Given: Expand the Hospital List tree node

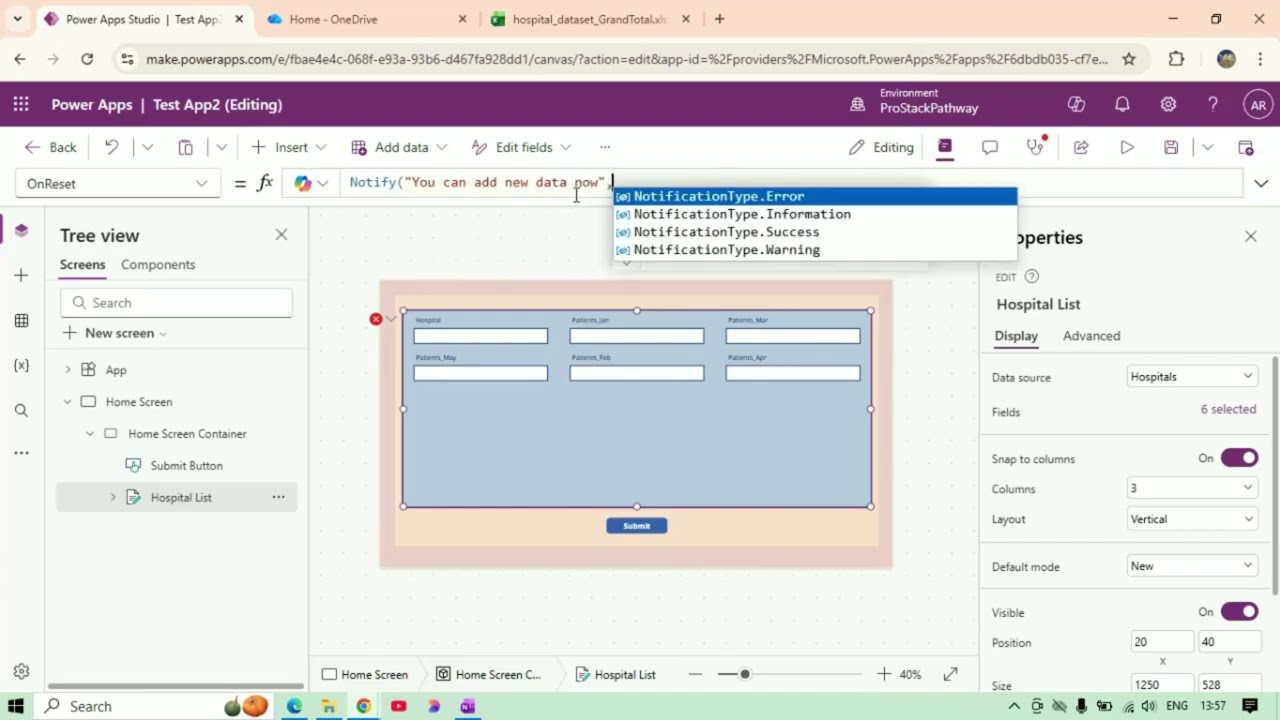Looking at the screenshot, I should (112, 497).
